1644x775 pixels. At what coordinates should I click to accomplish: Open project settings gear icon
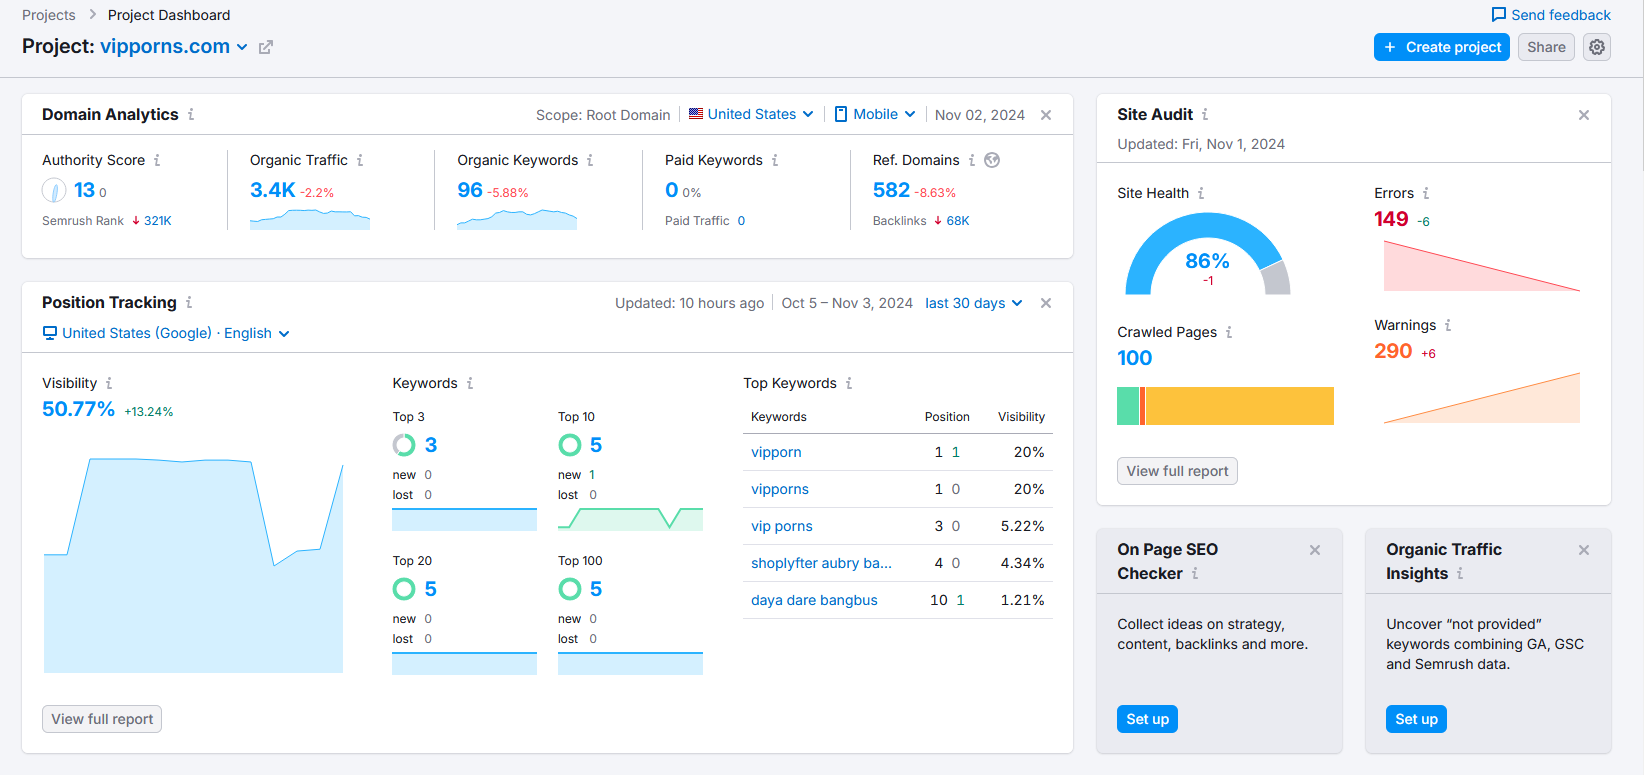point(1597,47)
